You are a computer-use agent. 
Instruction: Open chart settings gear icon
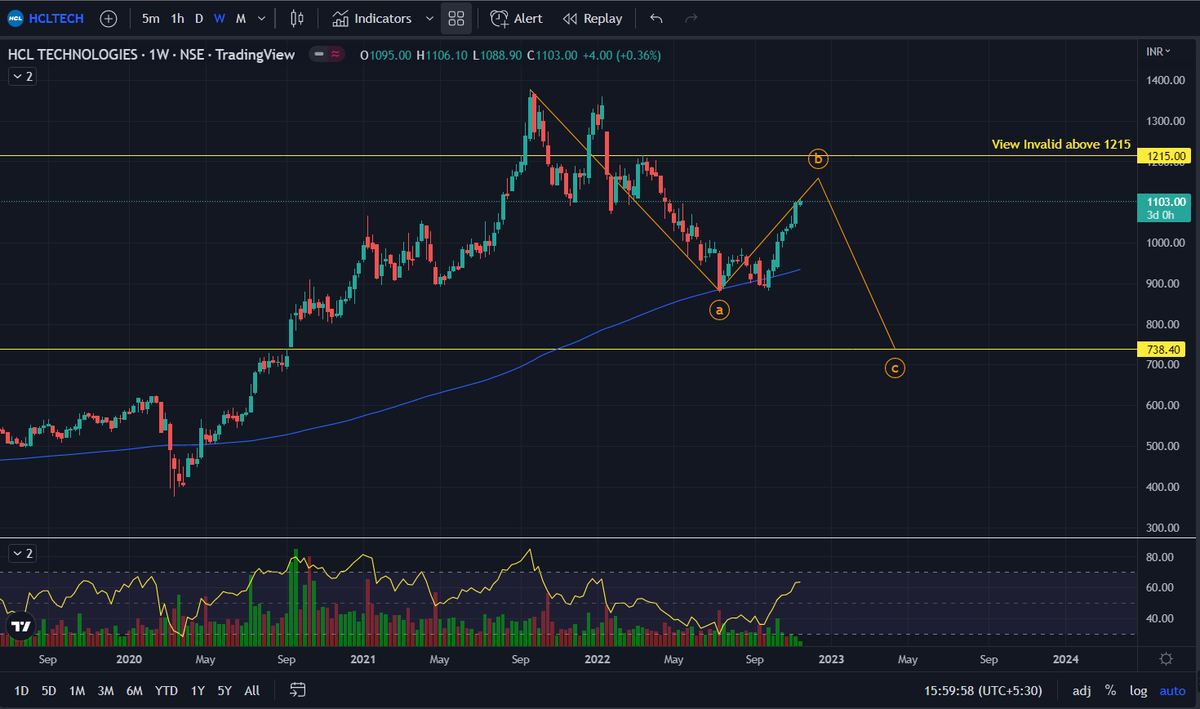click(x=1165, y=658)
